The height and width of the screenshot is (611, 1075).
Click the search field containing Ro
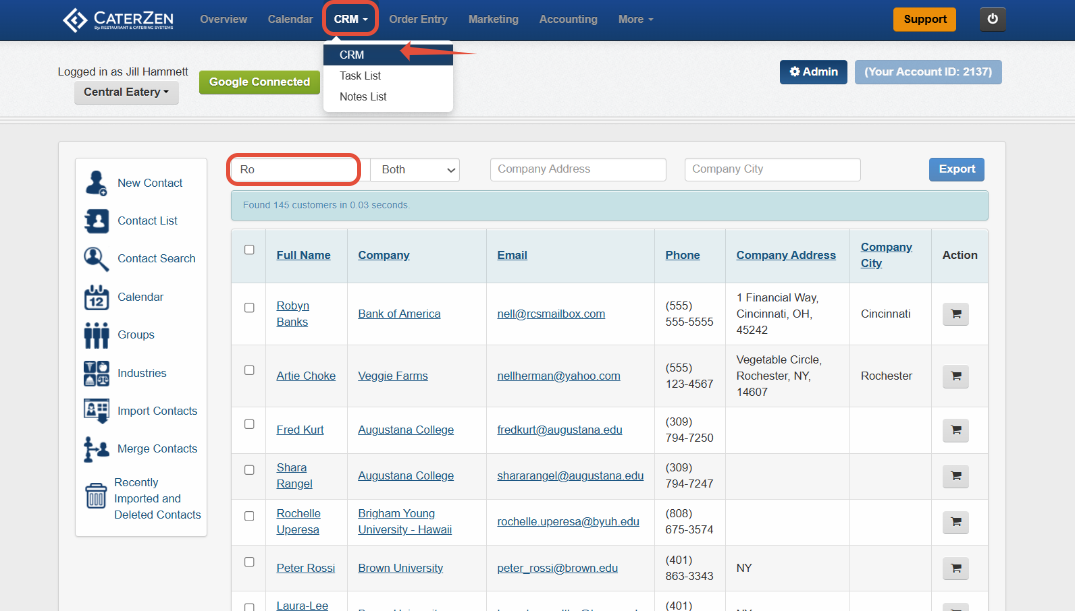point(293,169)
